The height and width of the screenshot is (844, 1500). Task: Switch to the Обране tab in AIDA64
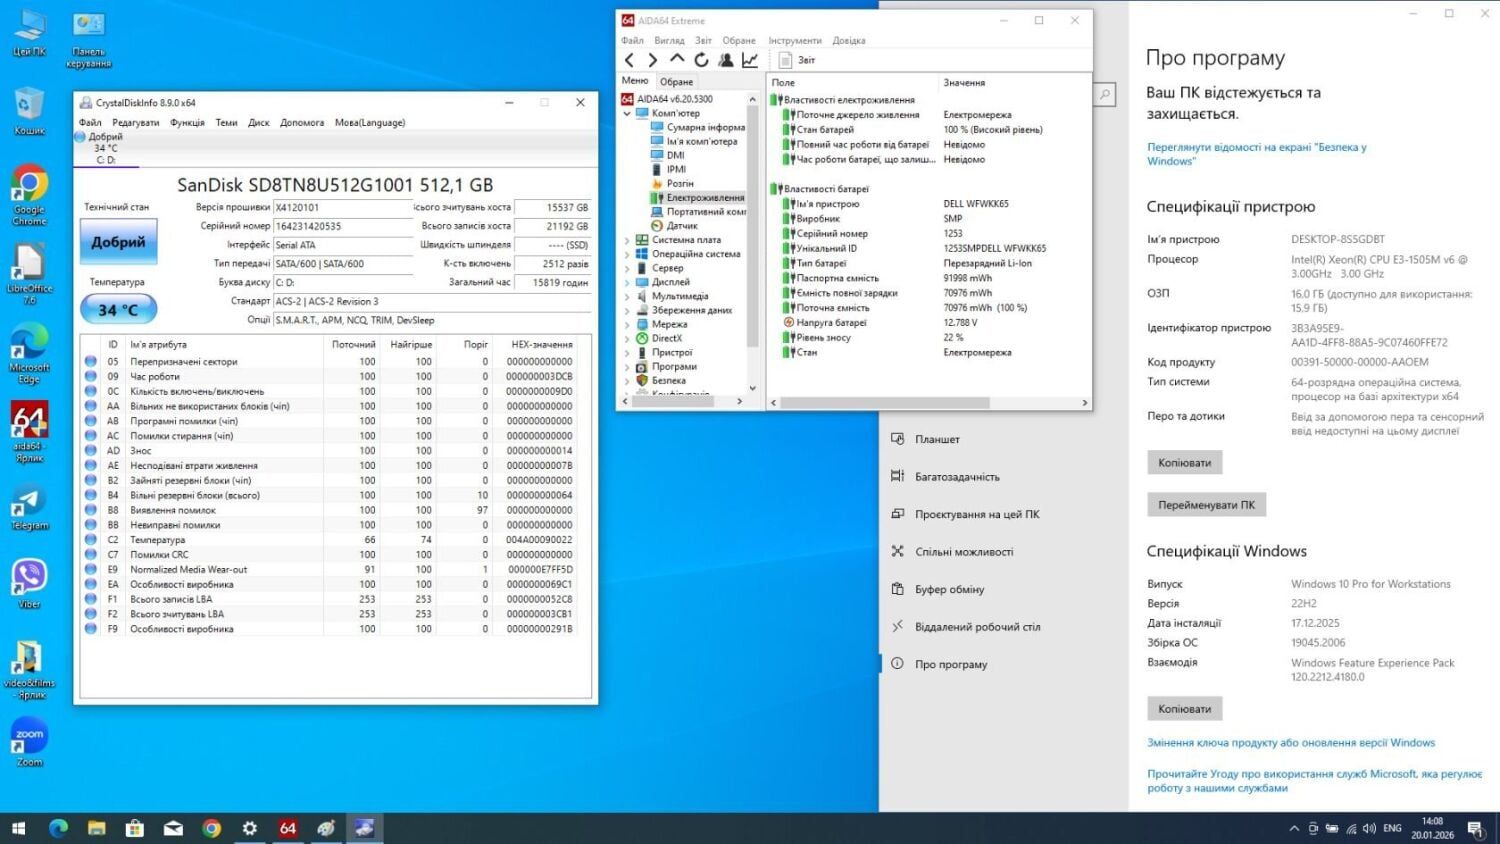[x=676, y=82]
